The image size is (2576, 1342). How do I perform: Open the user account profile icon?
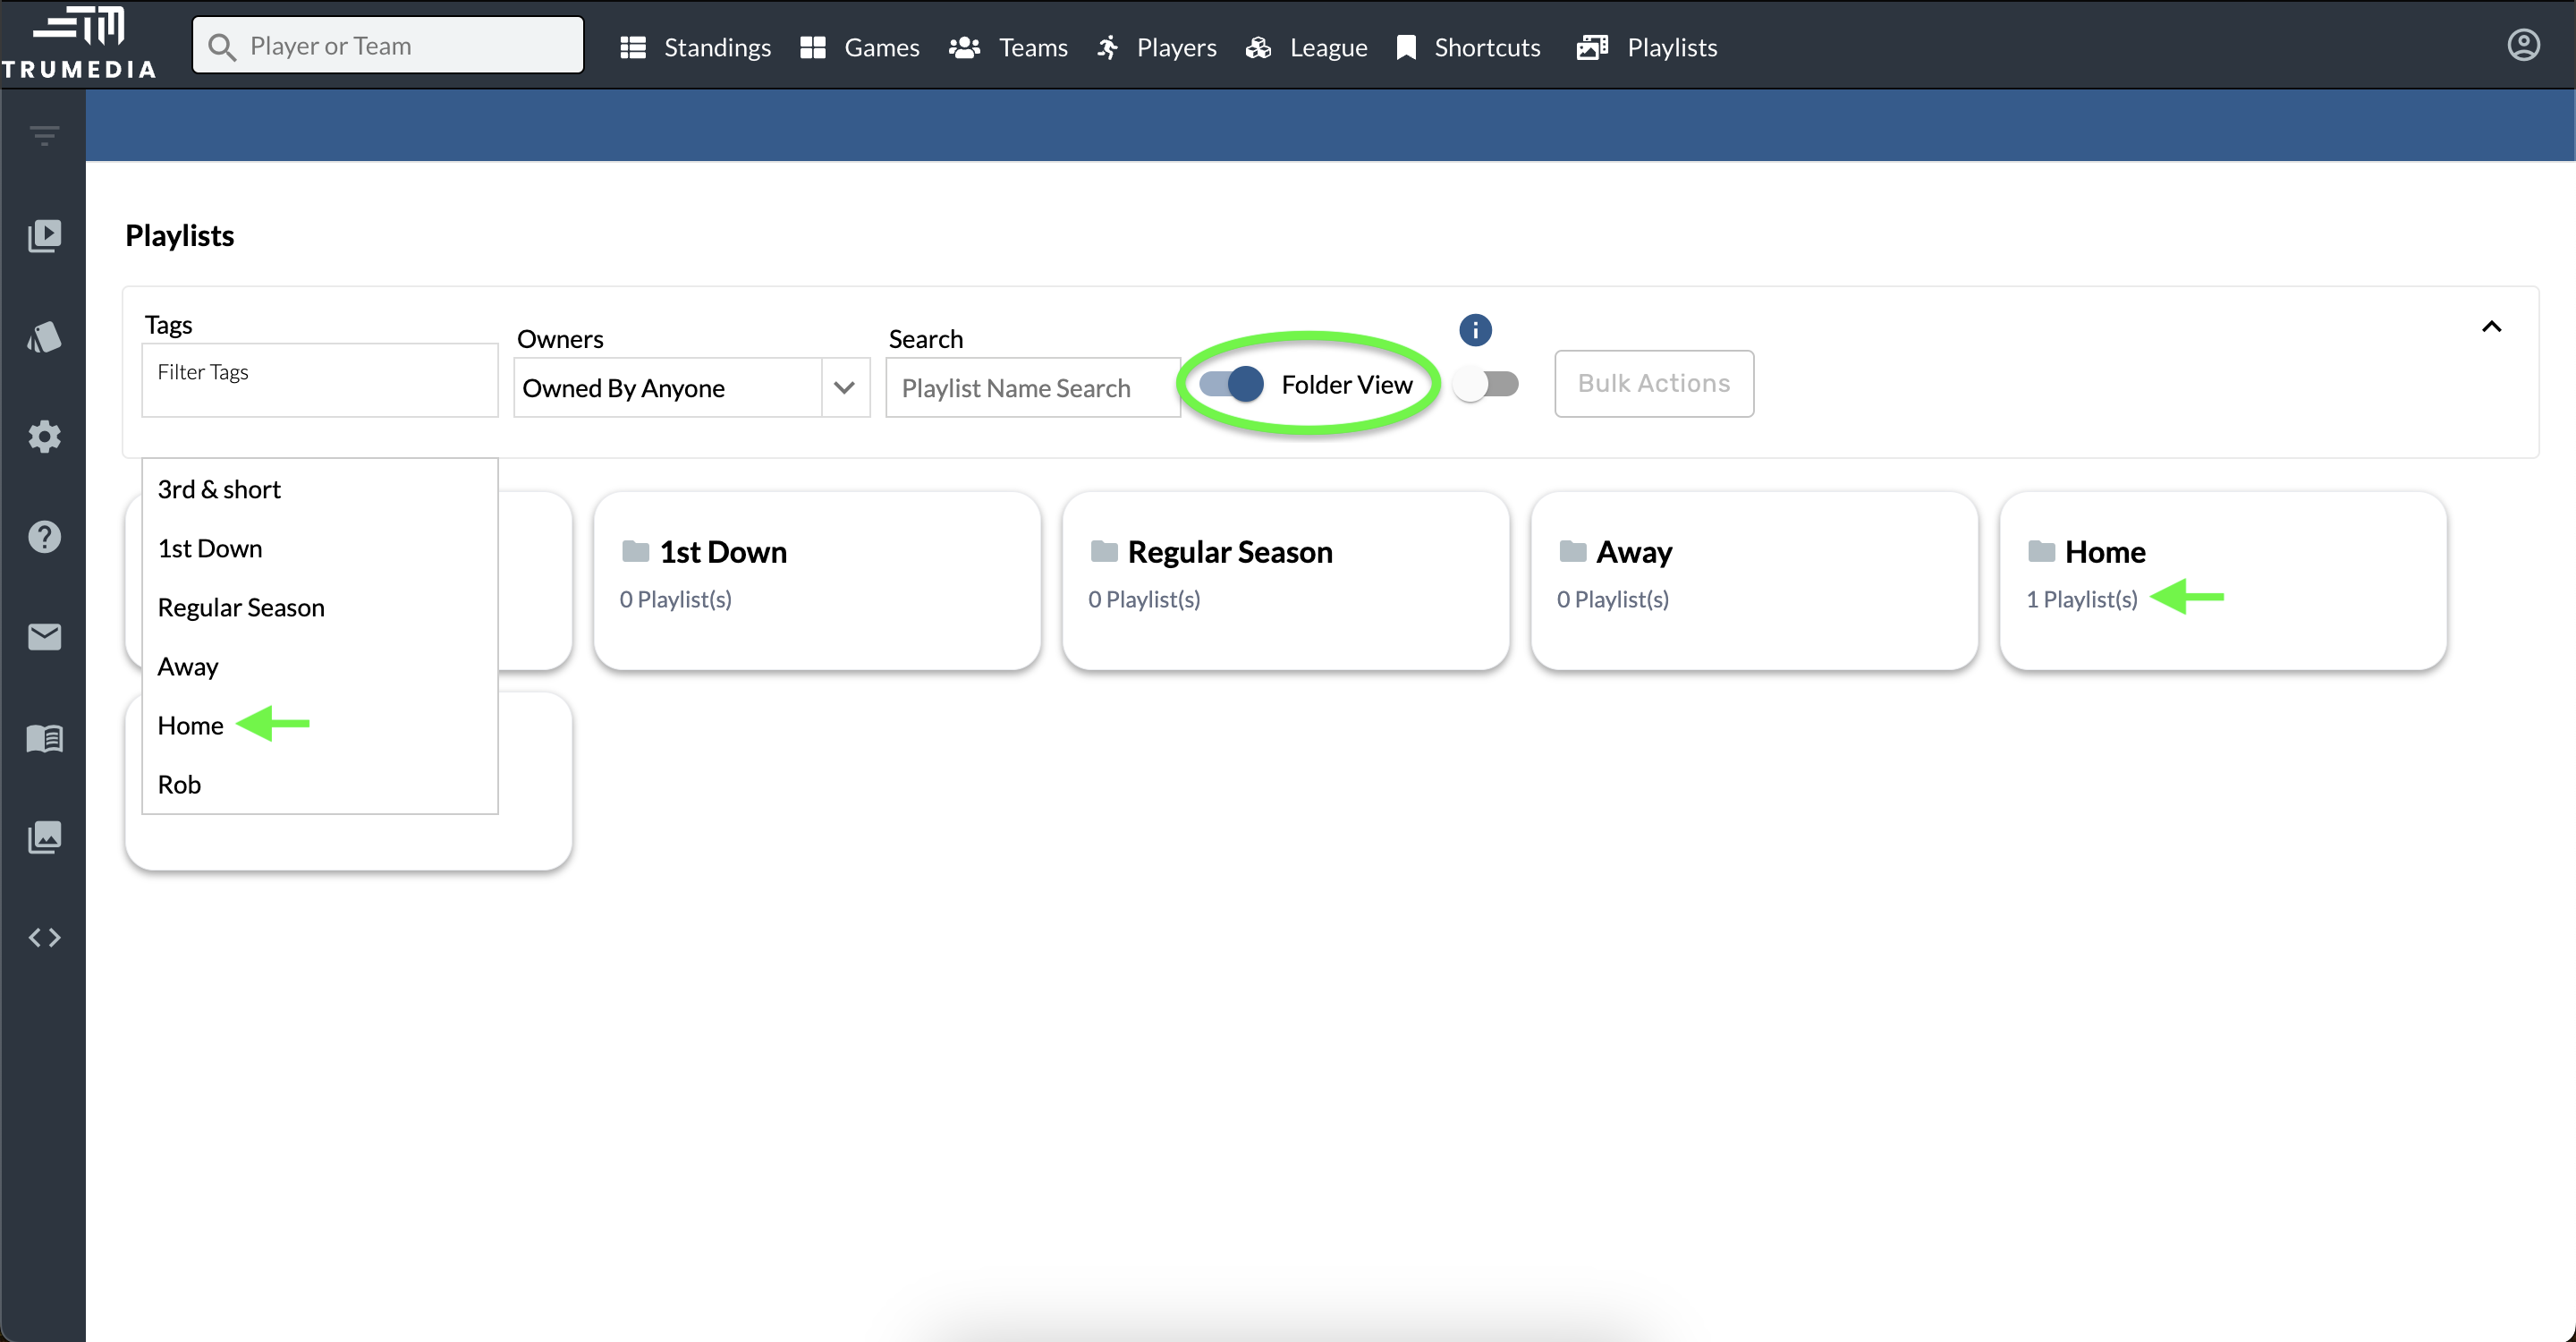point(2523,45)
